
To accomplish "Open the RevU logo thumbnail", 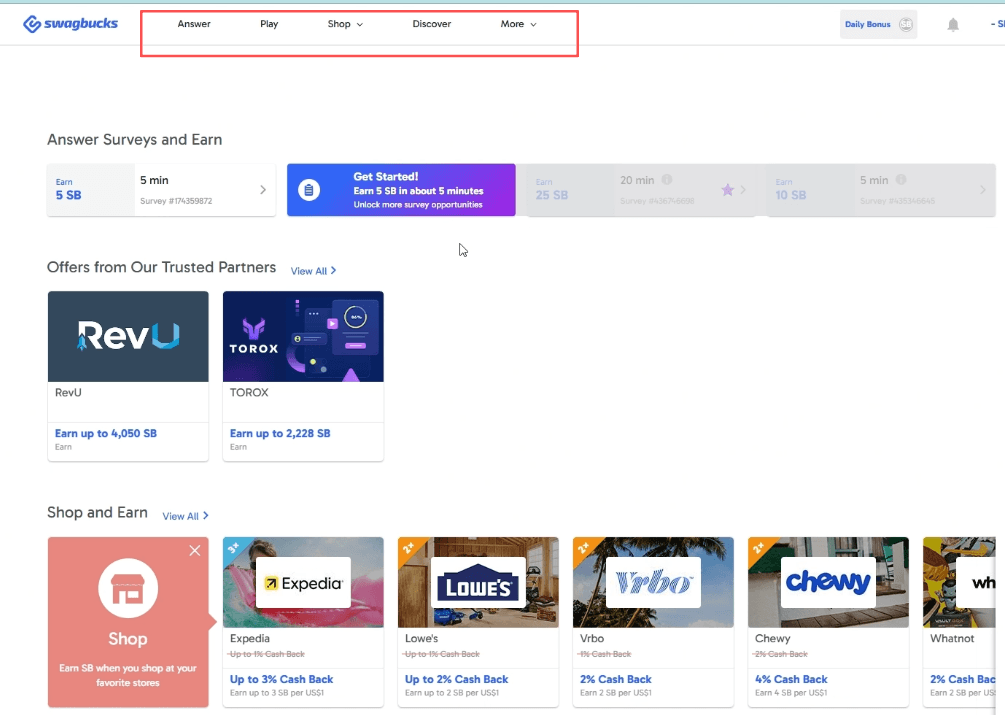I will pos(128,336).
